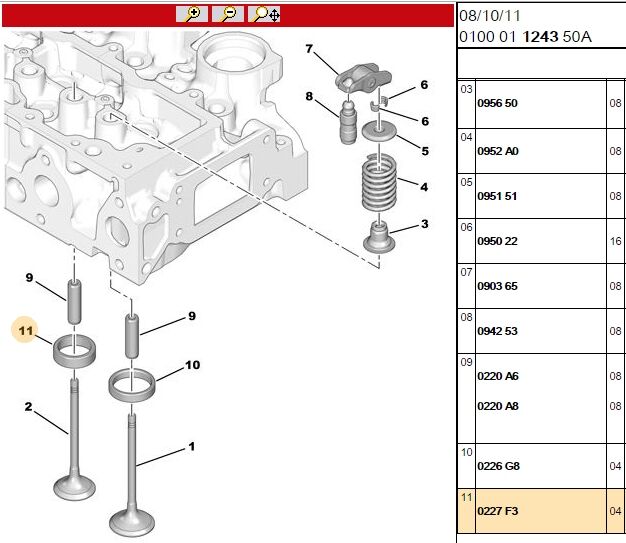Click callout number 3 next to the valve seal

point(424,224)
